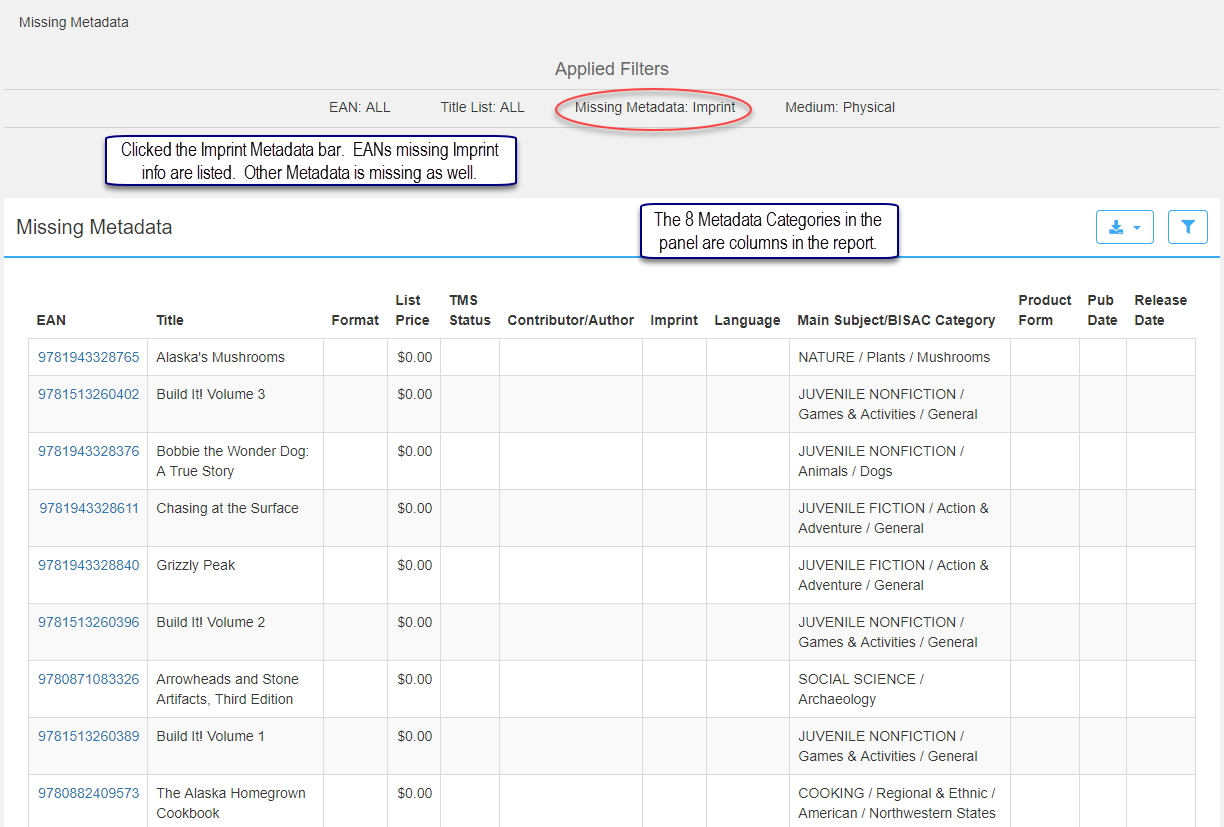Open EAN link 9781943328376
Screen dimensions: 1224x827
[89, 451]
